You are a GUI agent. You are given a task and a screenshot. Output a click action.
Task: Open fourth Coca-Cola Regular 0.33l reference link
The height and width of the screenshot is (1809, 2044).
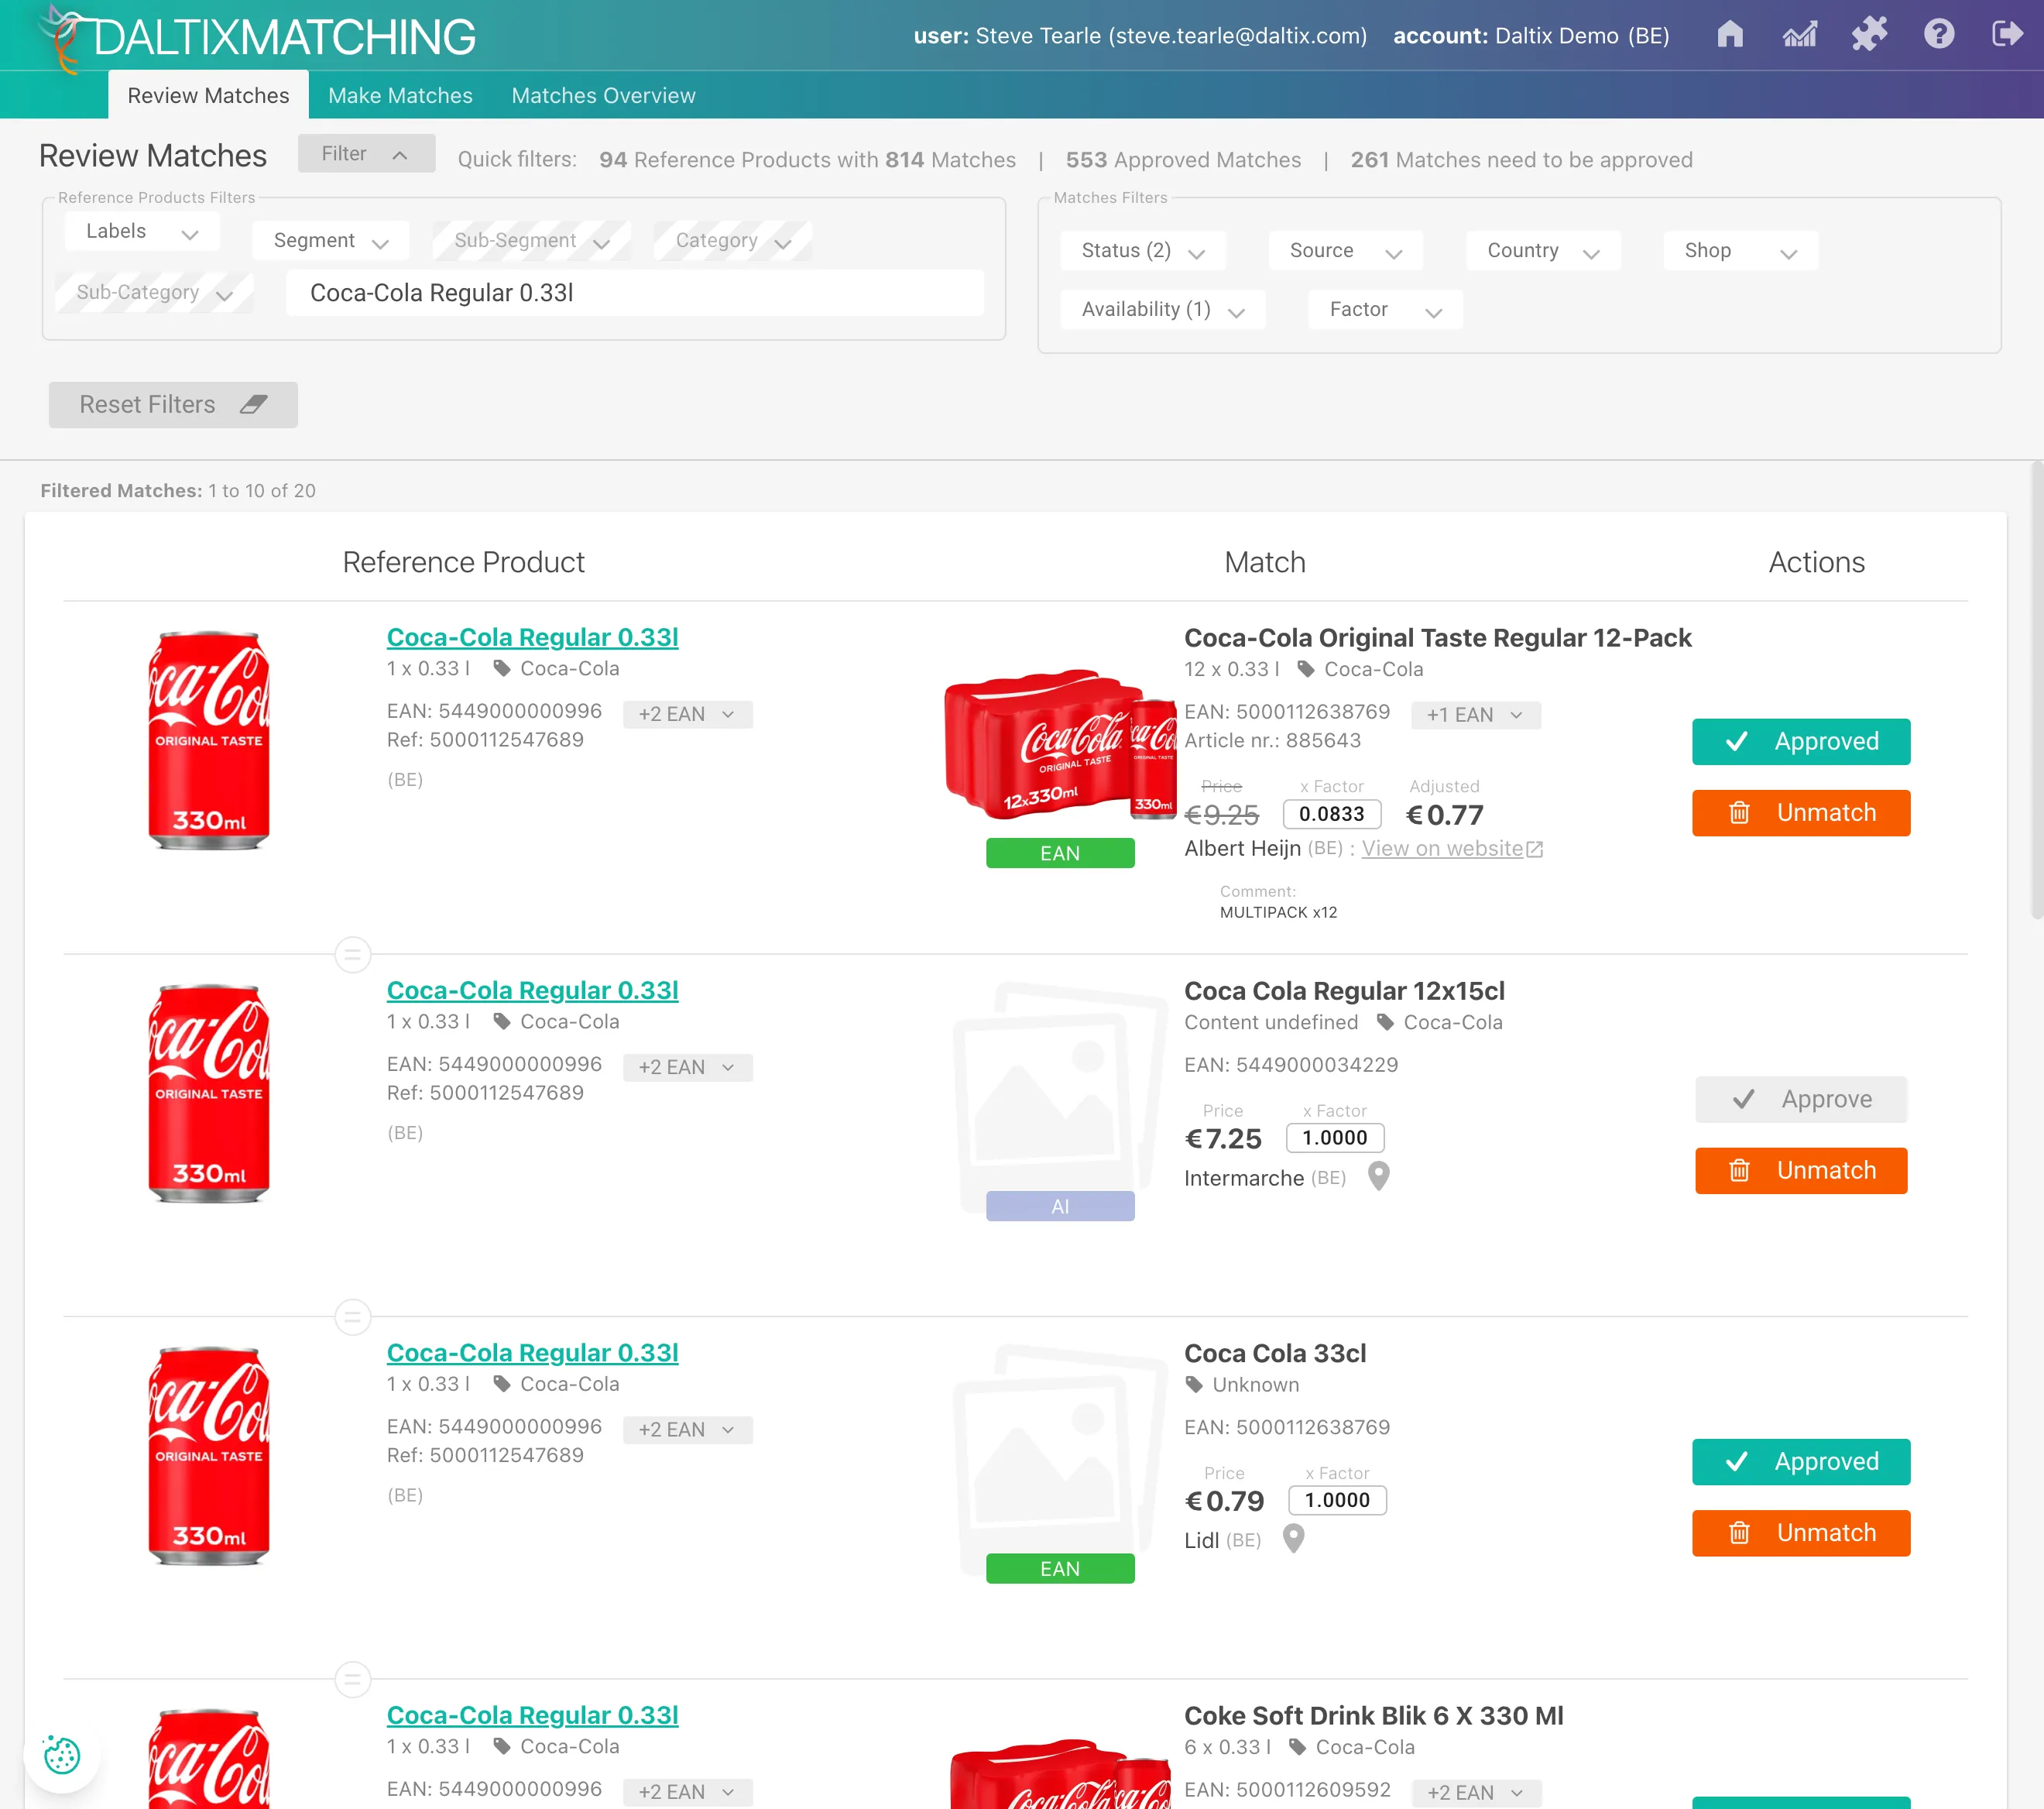(532, 1715)
